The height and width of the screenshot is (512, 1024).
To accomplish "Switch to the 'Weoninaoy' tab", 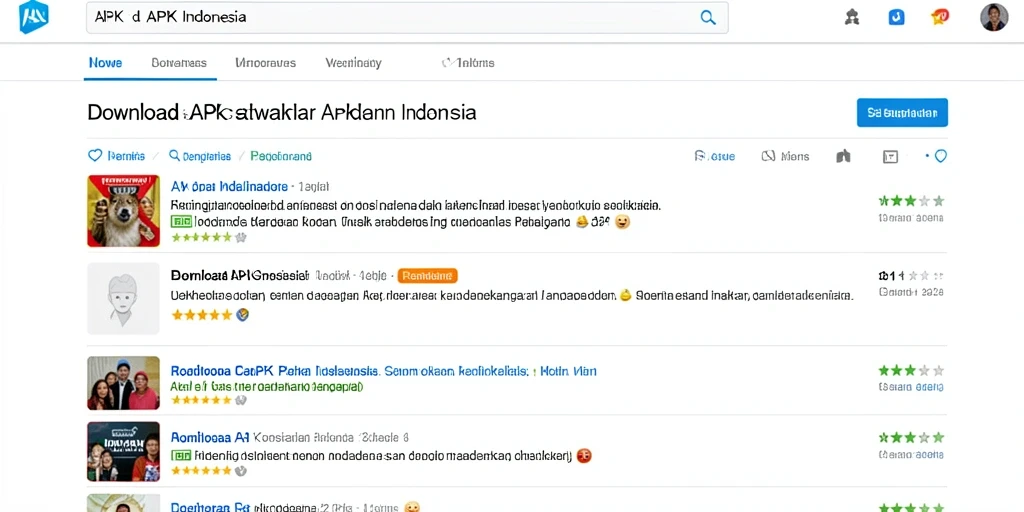I will (x=353, y=63).
